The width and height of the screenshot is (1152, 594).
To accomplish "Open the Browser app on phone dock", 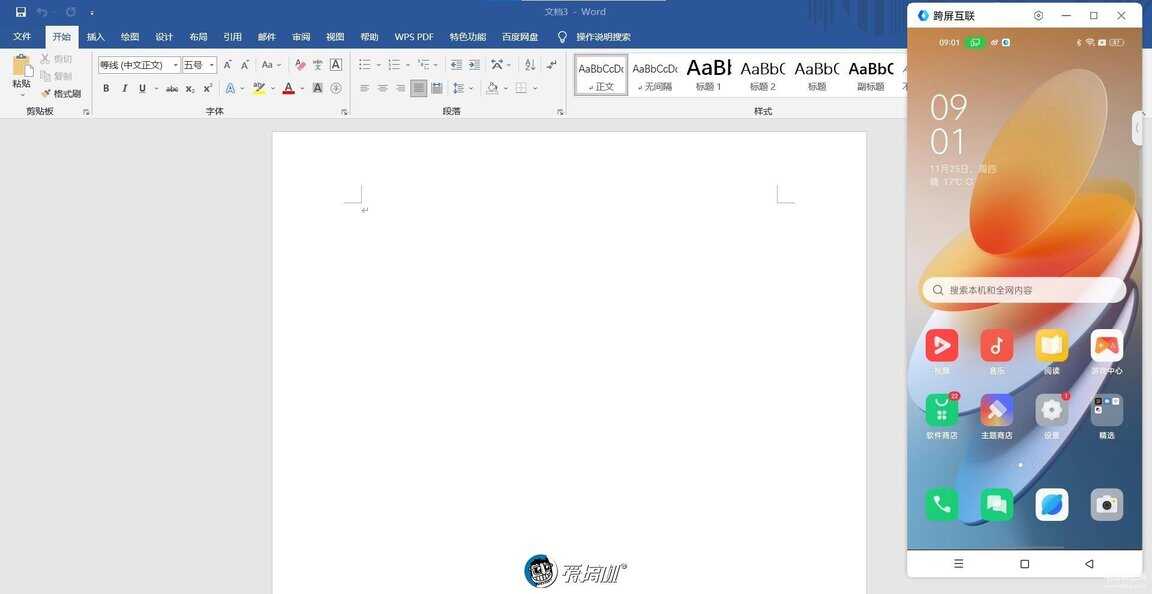I will tap(1051, 504).
